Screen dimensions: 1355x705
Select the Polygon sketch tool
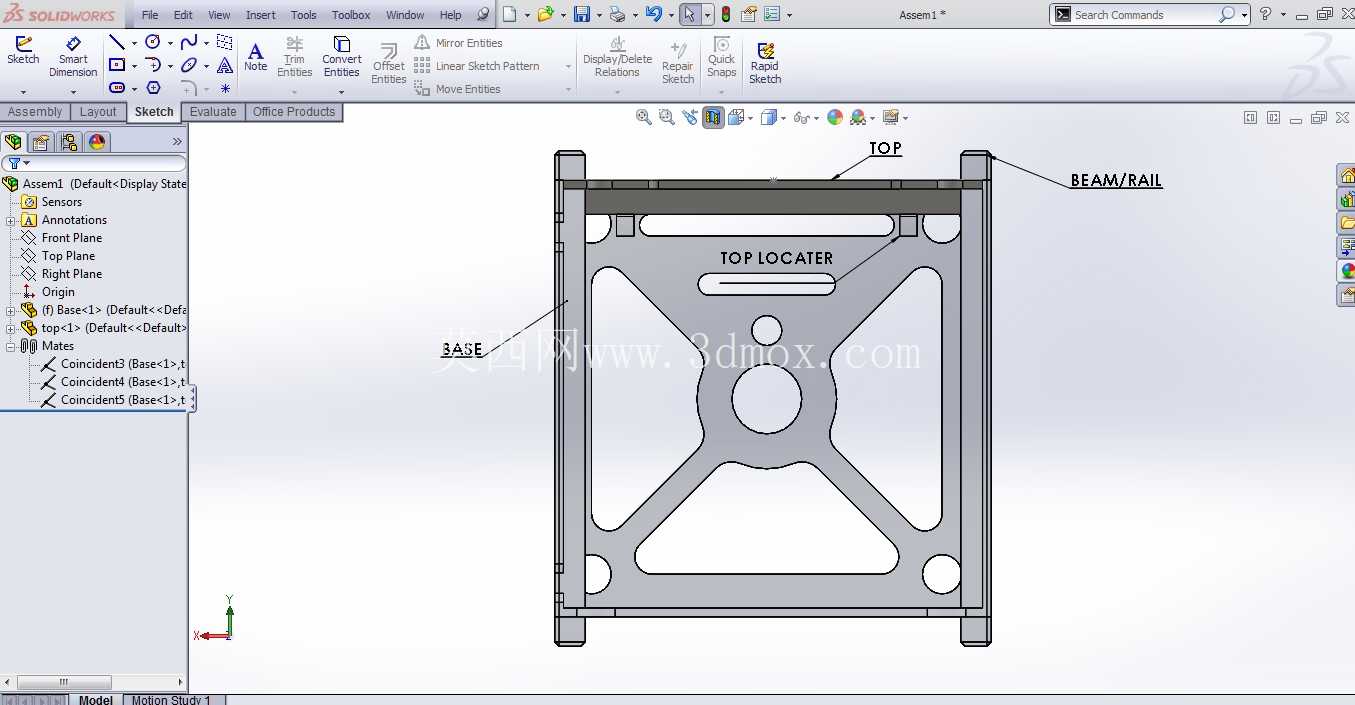(153, 88)
